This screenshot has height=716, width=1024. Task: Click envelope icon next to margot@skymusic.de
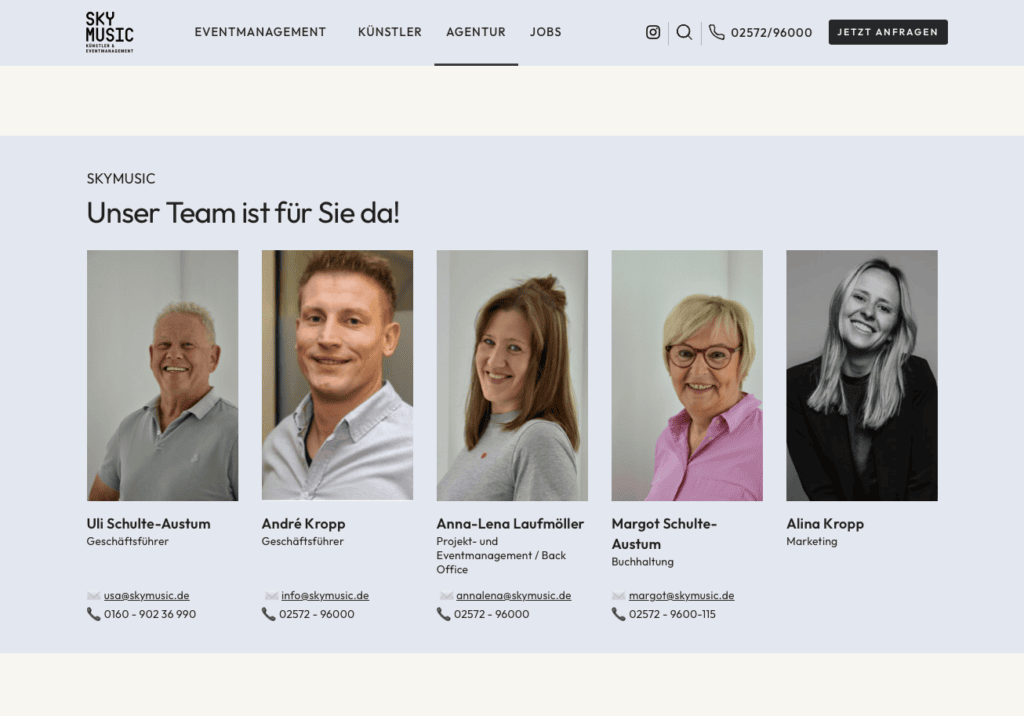pyautogui.click(x=619, y=596)
